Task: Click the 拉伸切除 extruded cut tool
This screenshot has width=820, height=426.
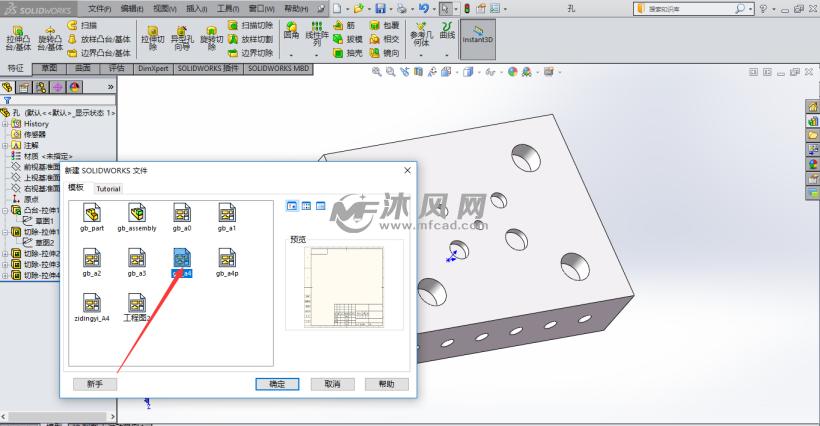Action: tap(153, 39)
